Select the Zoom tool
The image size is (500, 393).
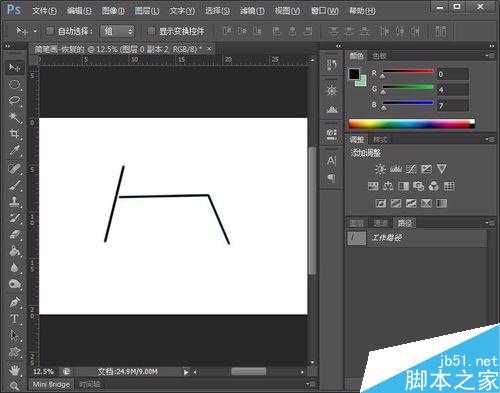(14, 386)
